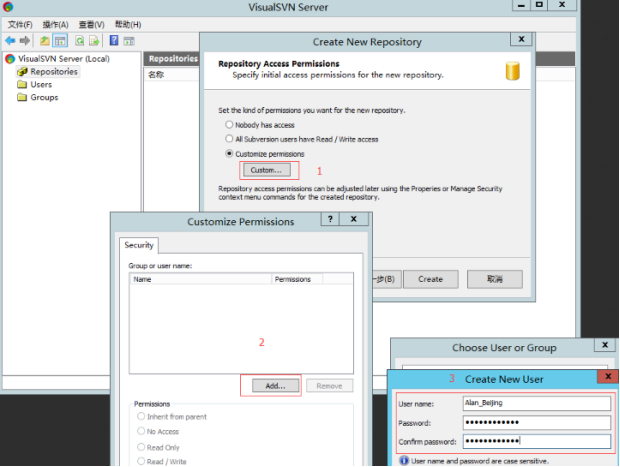Toggle the show/hide console tree icon
This screenshot has height=467, width=620.
point(60,40)
